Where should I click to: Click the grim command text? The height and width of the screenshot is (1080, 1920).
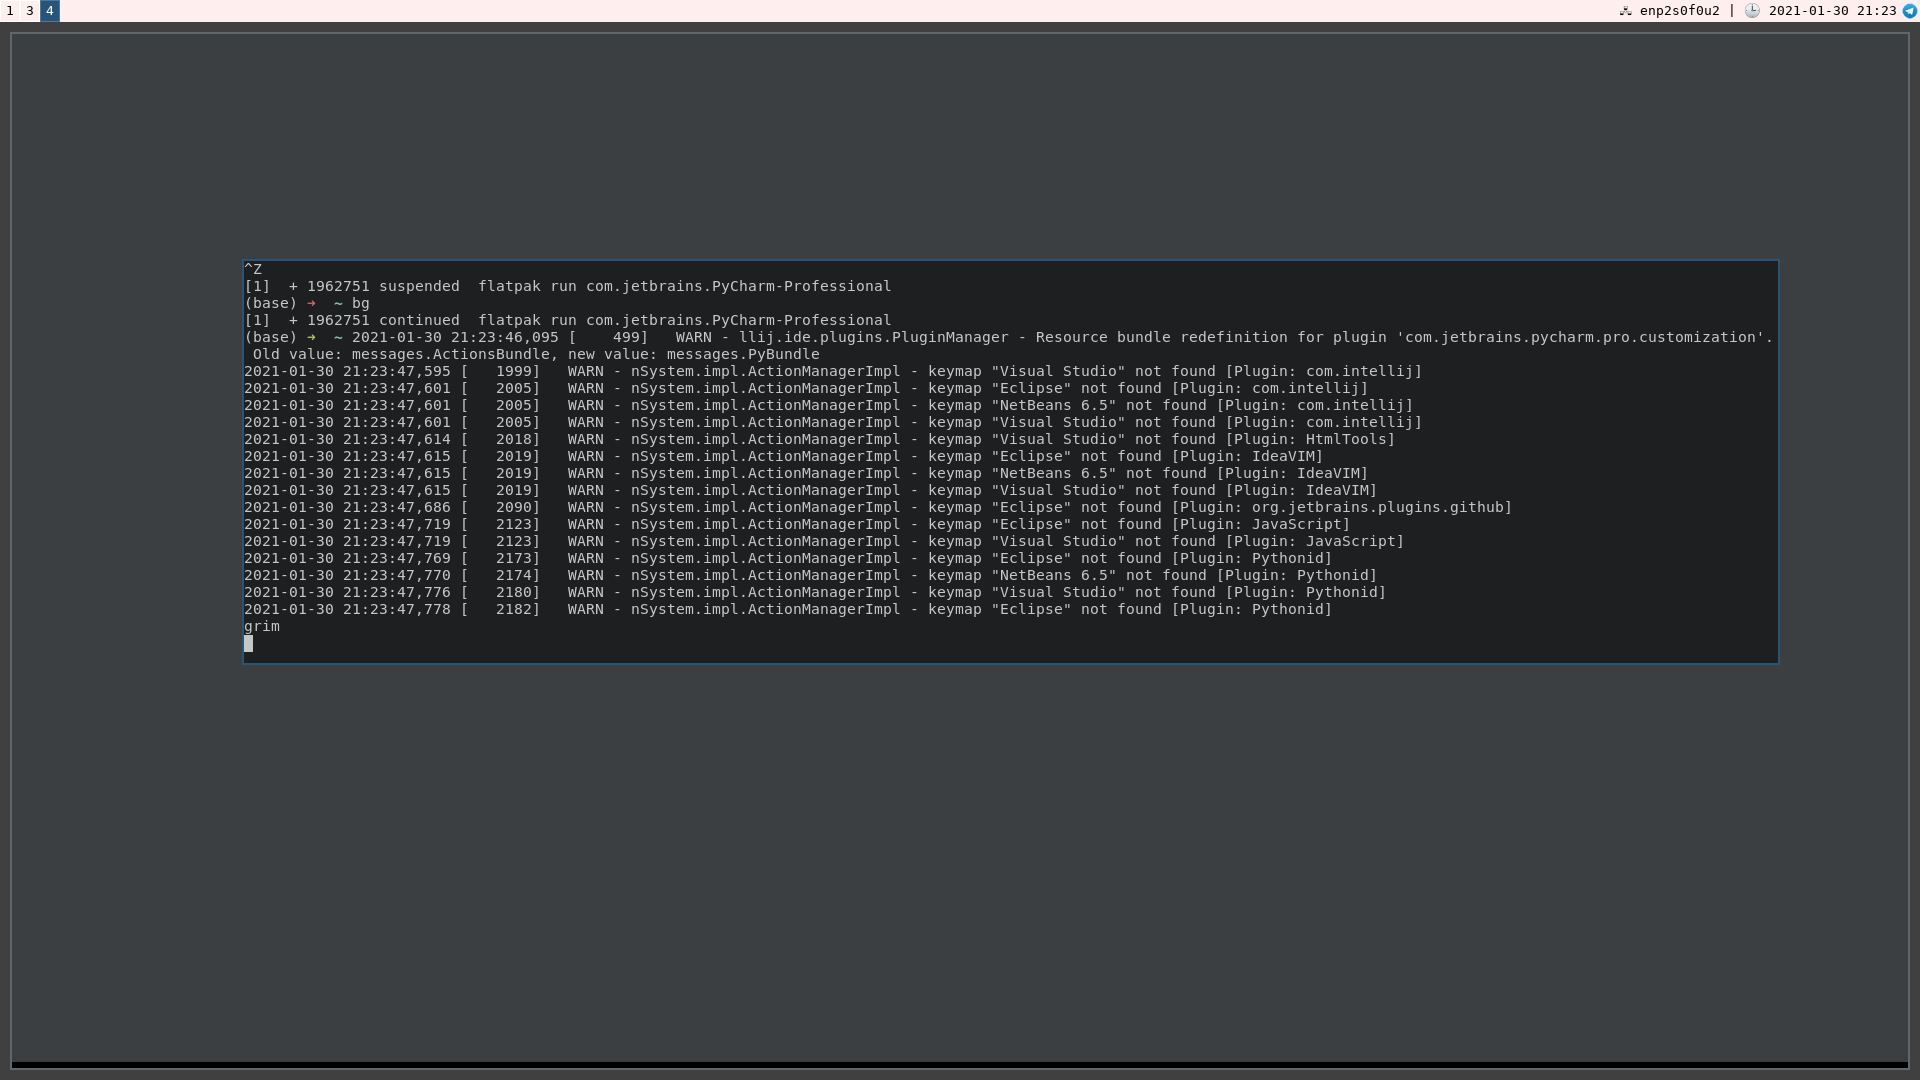pos(262,626)
